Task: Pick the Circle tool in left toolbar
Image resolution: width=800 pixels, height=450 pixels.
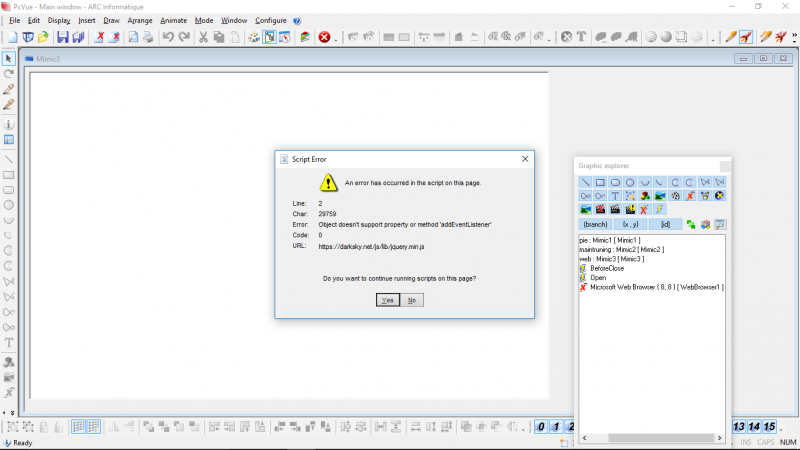Action: pos(9,205)
